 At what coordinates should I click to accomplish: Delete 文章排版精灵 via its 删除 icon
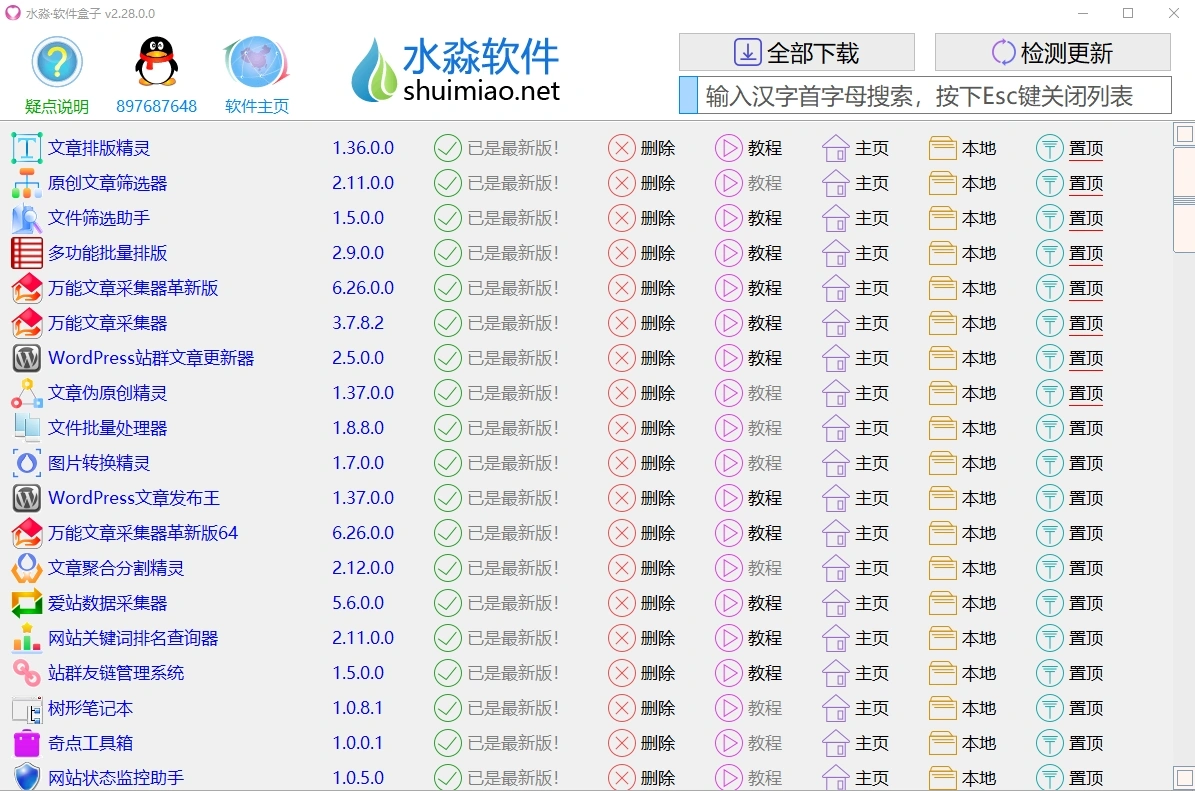(622, 148)
